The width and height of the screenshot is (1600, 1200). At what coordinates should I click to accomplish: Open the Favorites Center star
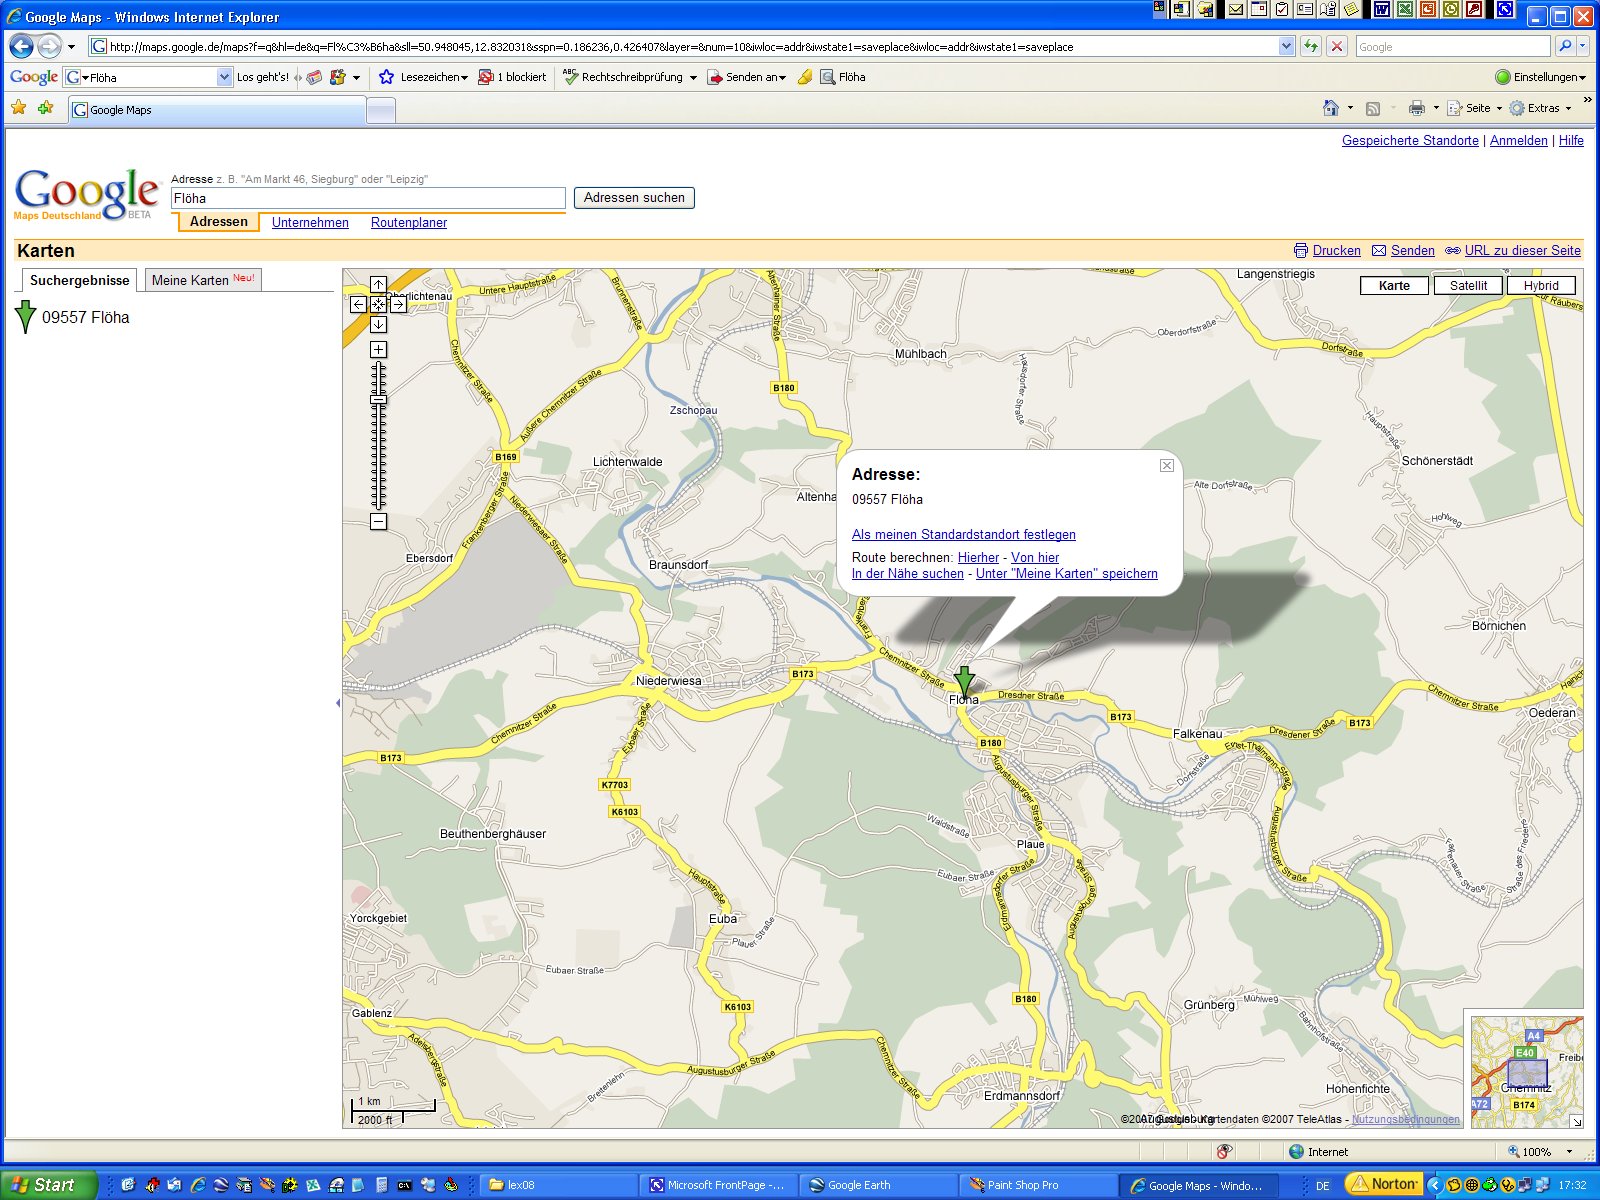point(19,108)
